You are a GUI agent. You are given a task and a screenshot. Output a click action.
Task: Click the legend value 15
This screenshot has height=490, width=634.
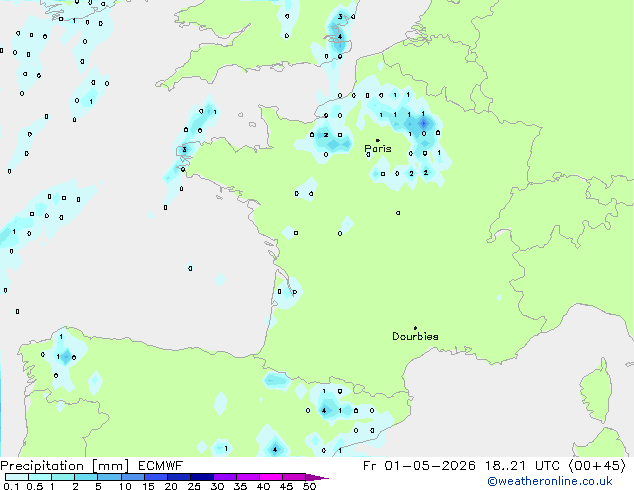[x=148, y=486]
